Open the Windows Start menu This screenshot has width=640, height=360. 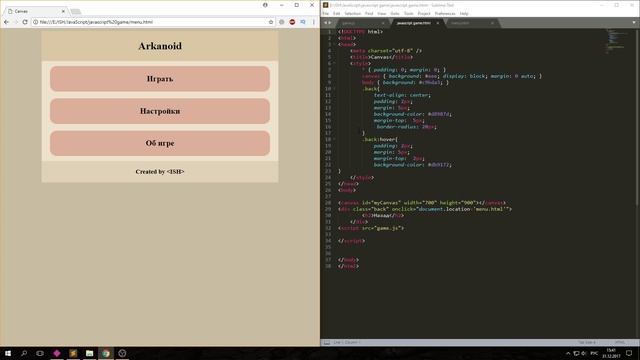(x=8, y=353)
